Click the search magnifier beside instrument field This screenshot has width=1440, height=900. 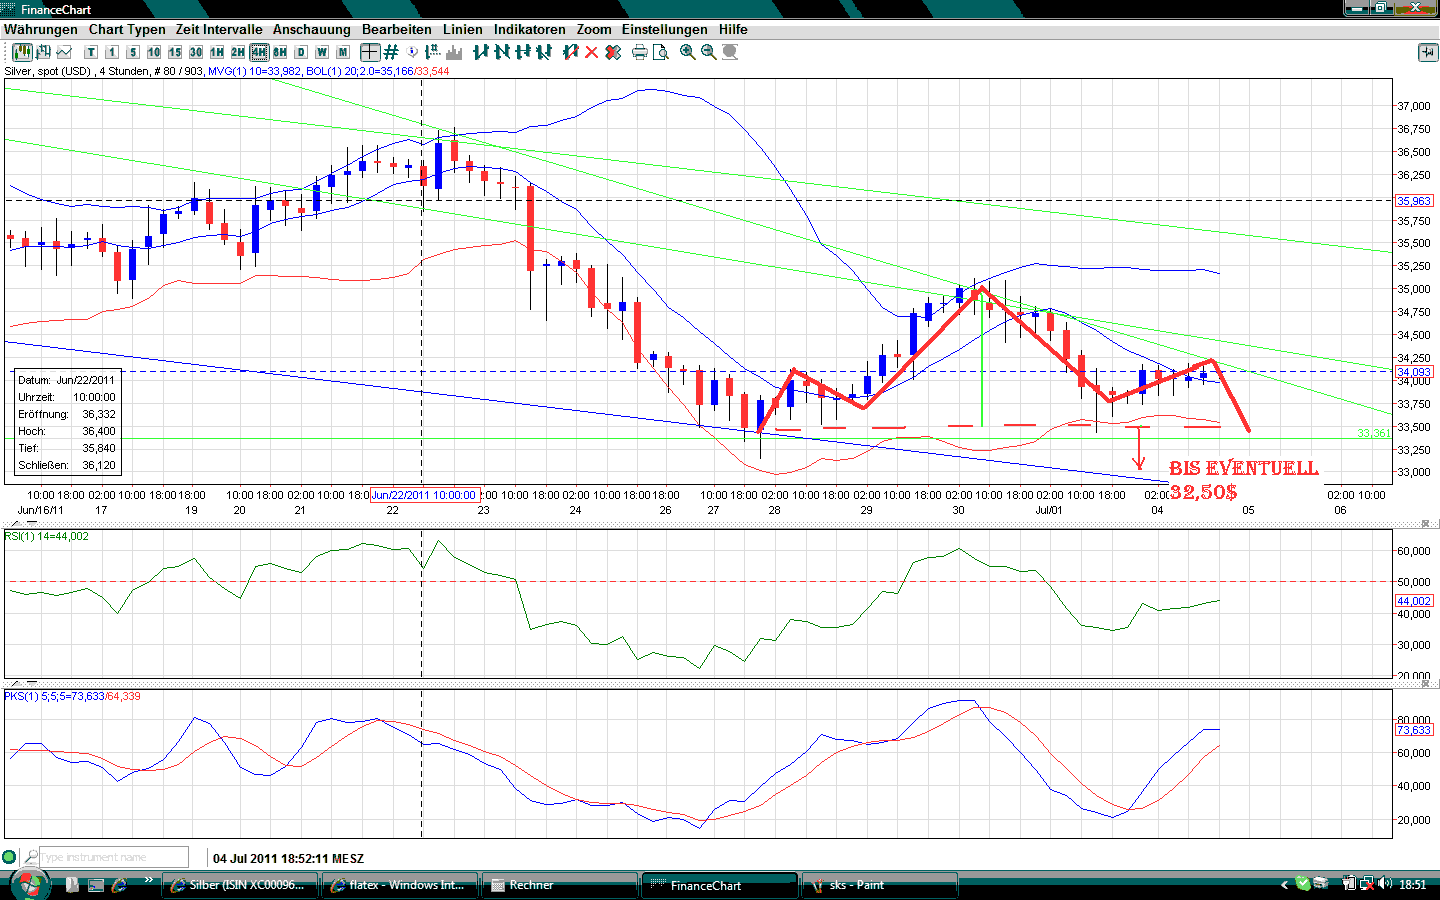point(31,857)
